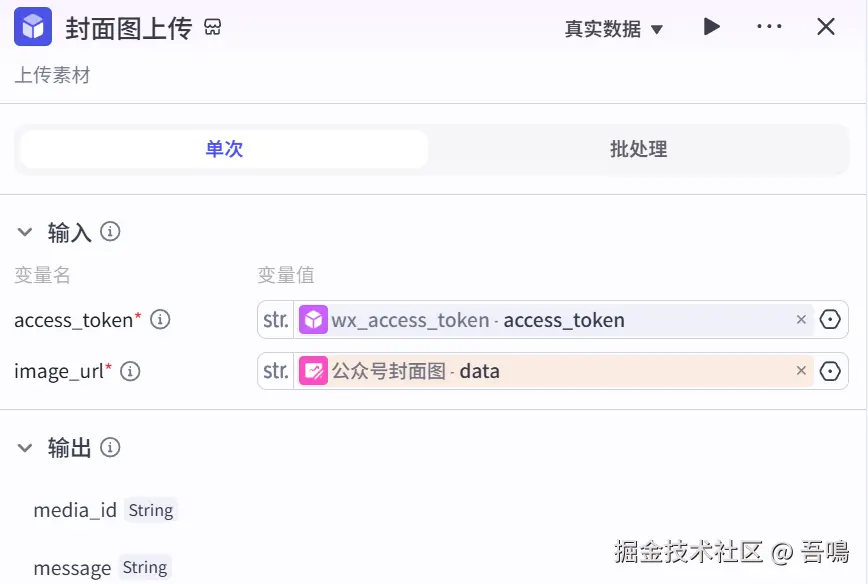Click the hexagon settings icon for image_url

(x=830, y=371)
